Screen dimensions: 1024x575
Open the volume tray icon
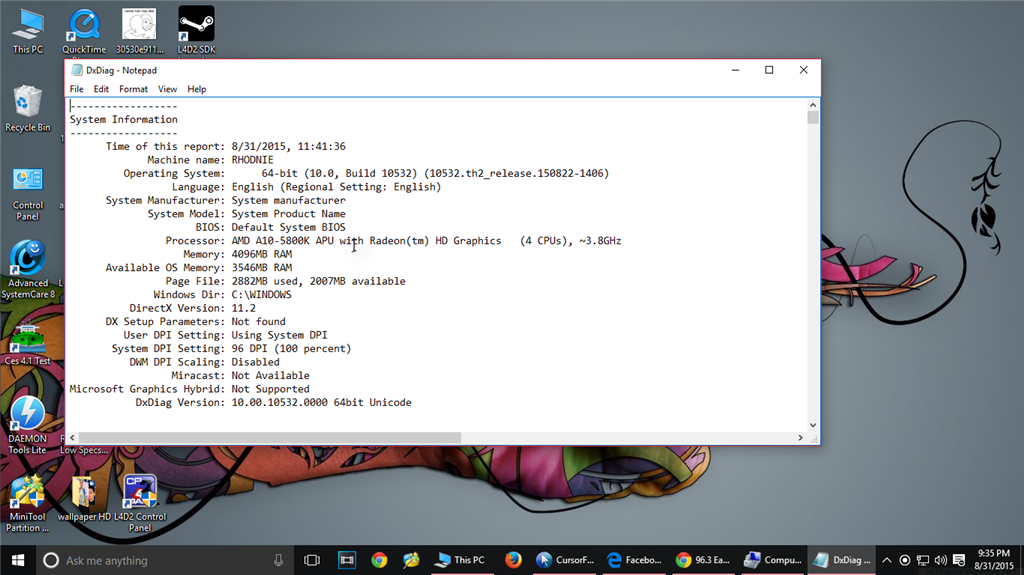tap(940, 560)
